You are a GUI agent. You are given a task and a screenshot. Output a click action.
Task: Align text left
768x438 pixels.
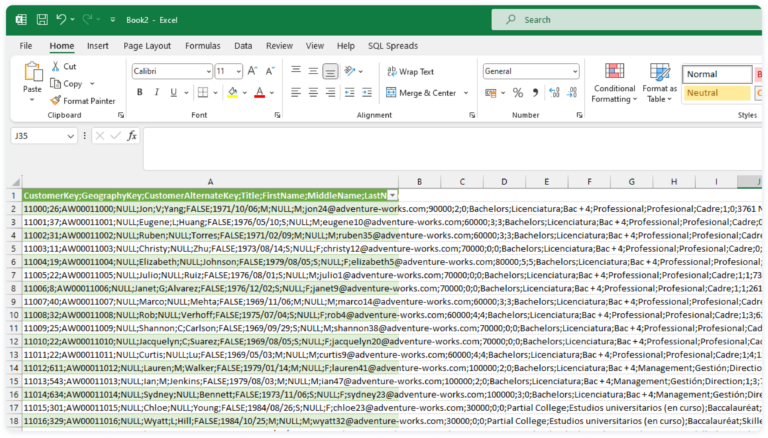[296, 93]
